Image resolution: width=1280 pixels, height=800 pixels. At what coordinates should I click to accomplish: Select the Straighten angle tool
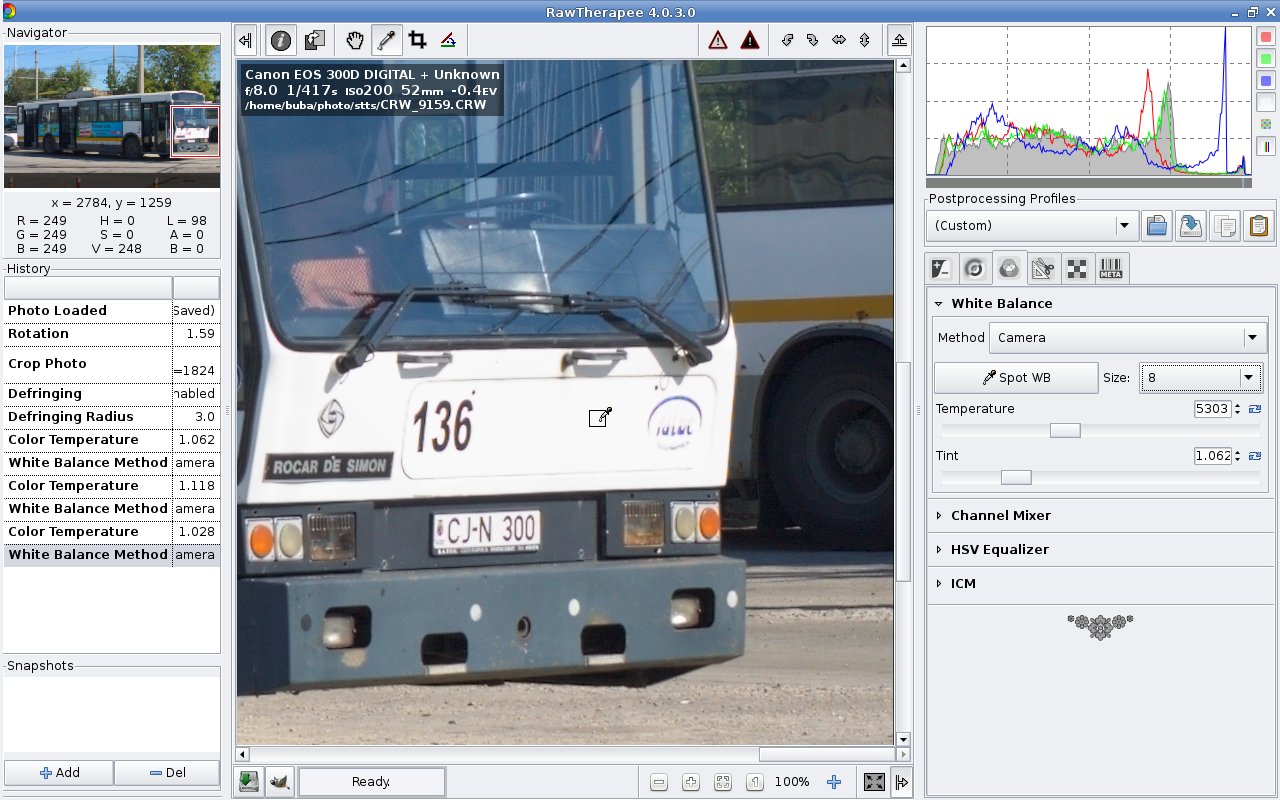[x=449, y=41]
